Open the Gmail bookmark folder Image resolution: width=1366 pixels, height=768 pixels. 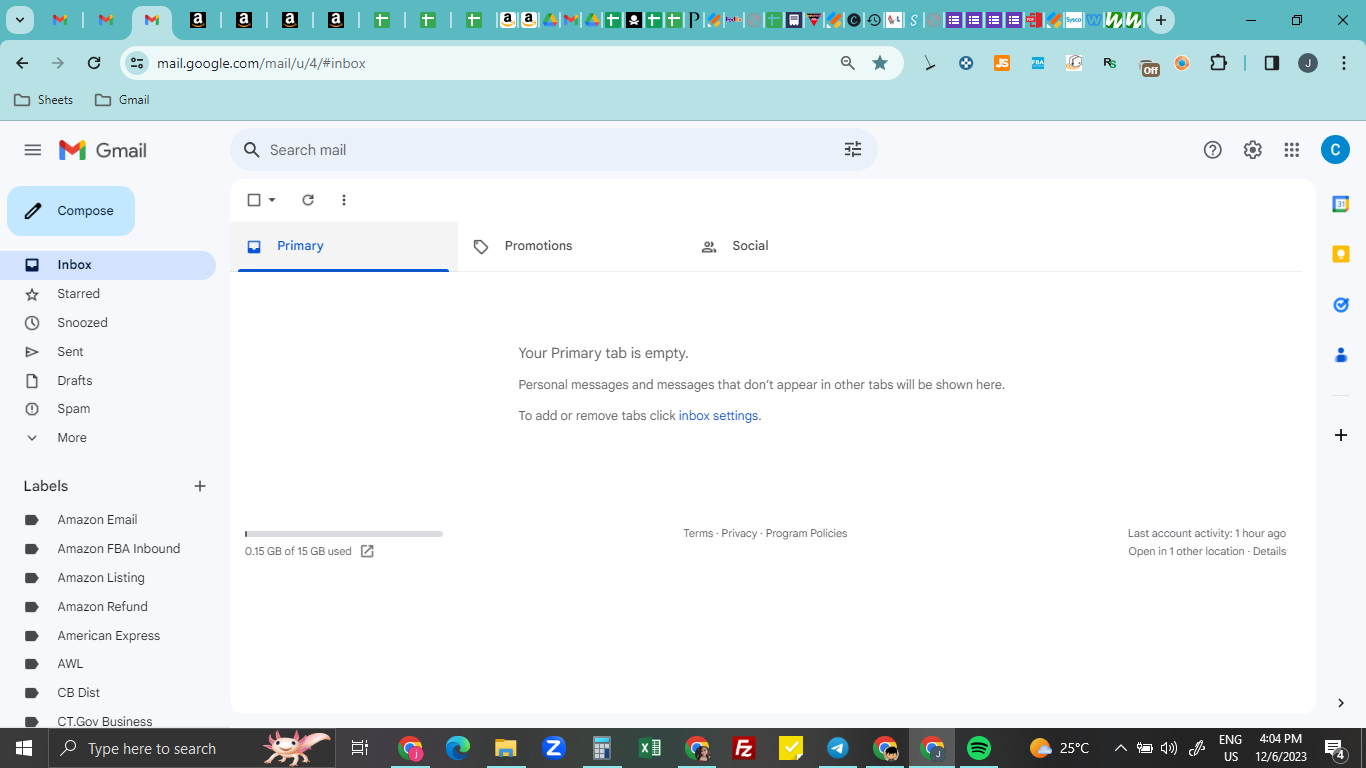pos(122,100)
